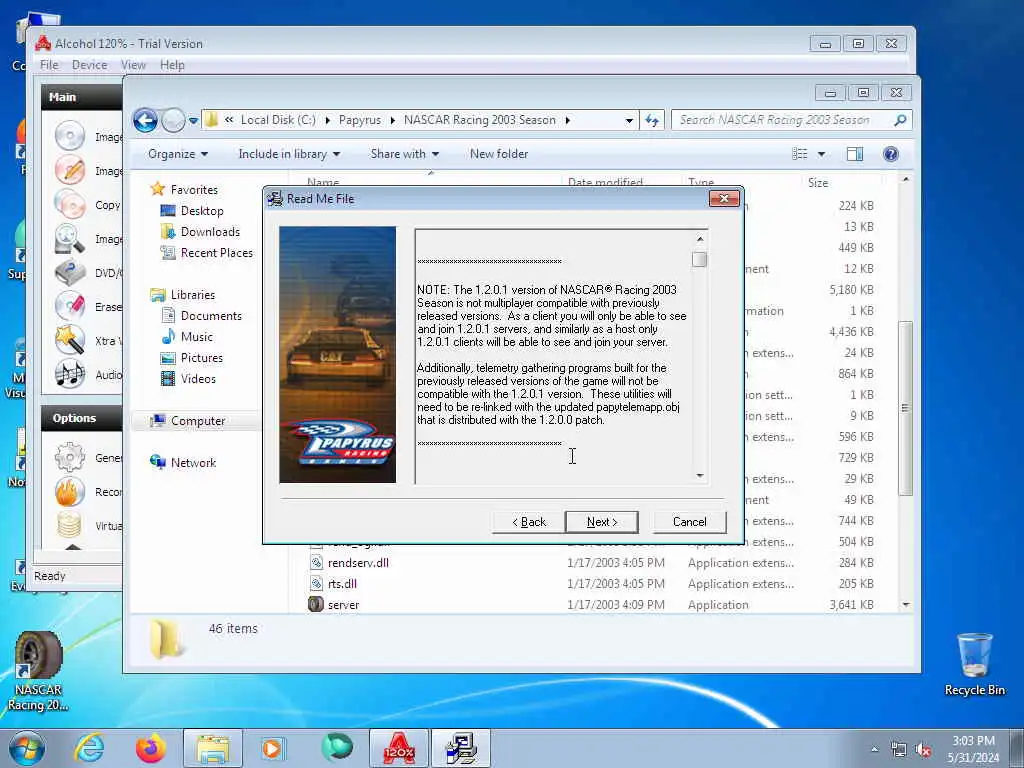This screenshot has width=1024, height=768.
Task: Open Help menu in Alcohol 120%
Action: pyautogui.click(x=172, y=65)
